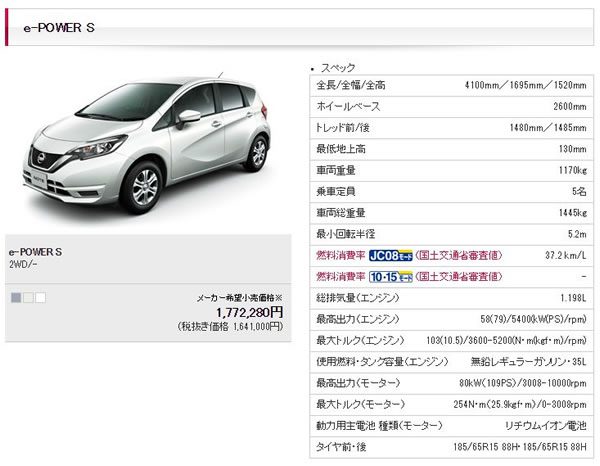
Task: Click the e-POWER S grade name under image
Action: (x=35, y=252)
